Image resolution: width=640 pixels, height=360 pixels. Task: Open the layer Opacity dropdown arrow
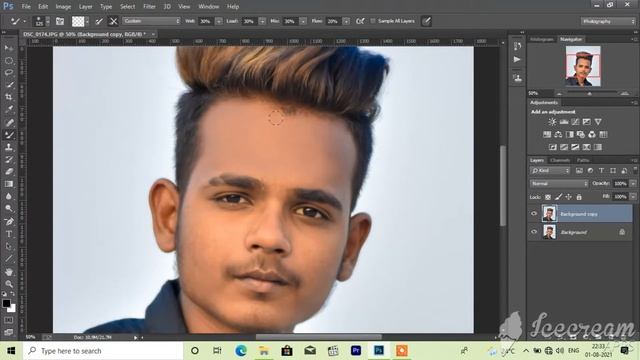click(x=633, y=184)
